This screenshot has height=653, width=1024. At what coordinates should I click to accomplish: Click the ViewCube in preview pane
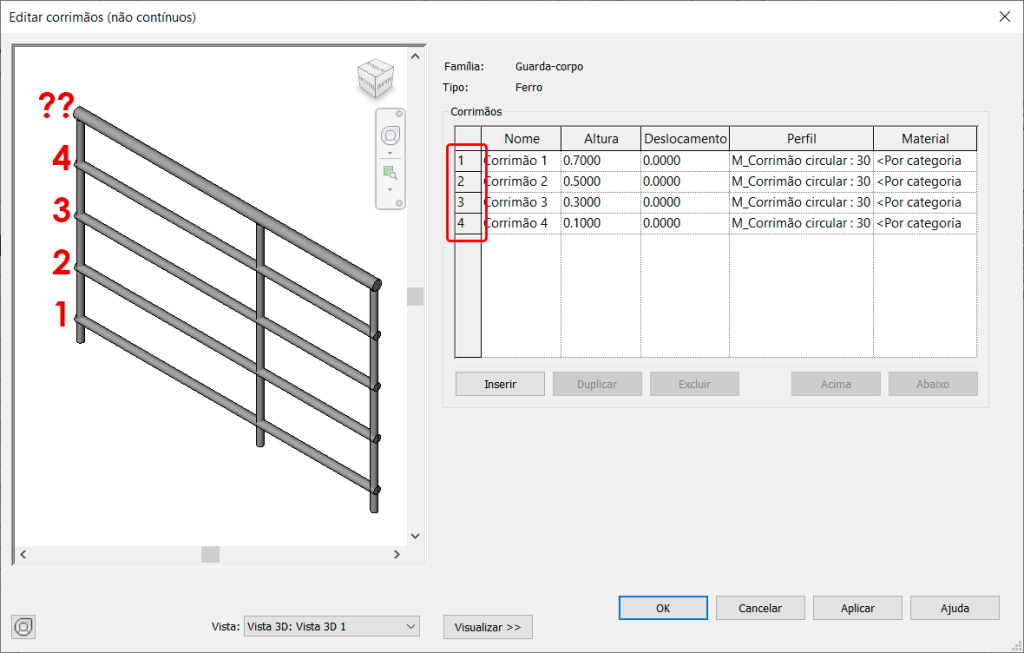coord(376,78)
